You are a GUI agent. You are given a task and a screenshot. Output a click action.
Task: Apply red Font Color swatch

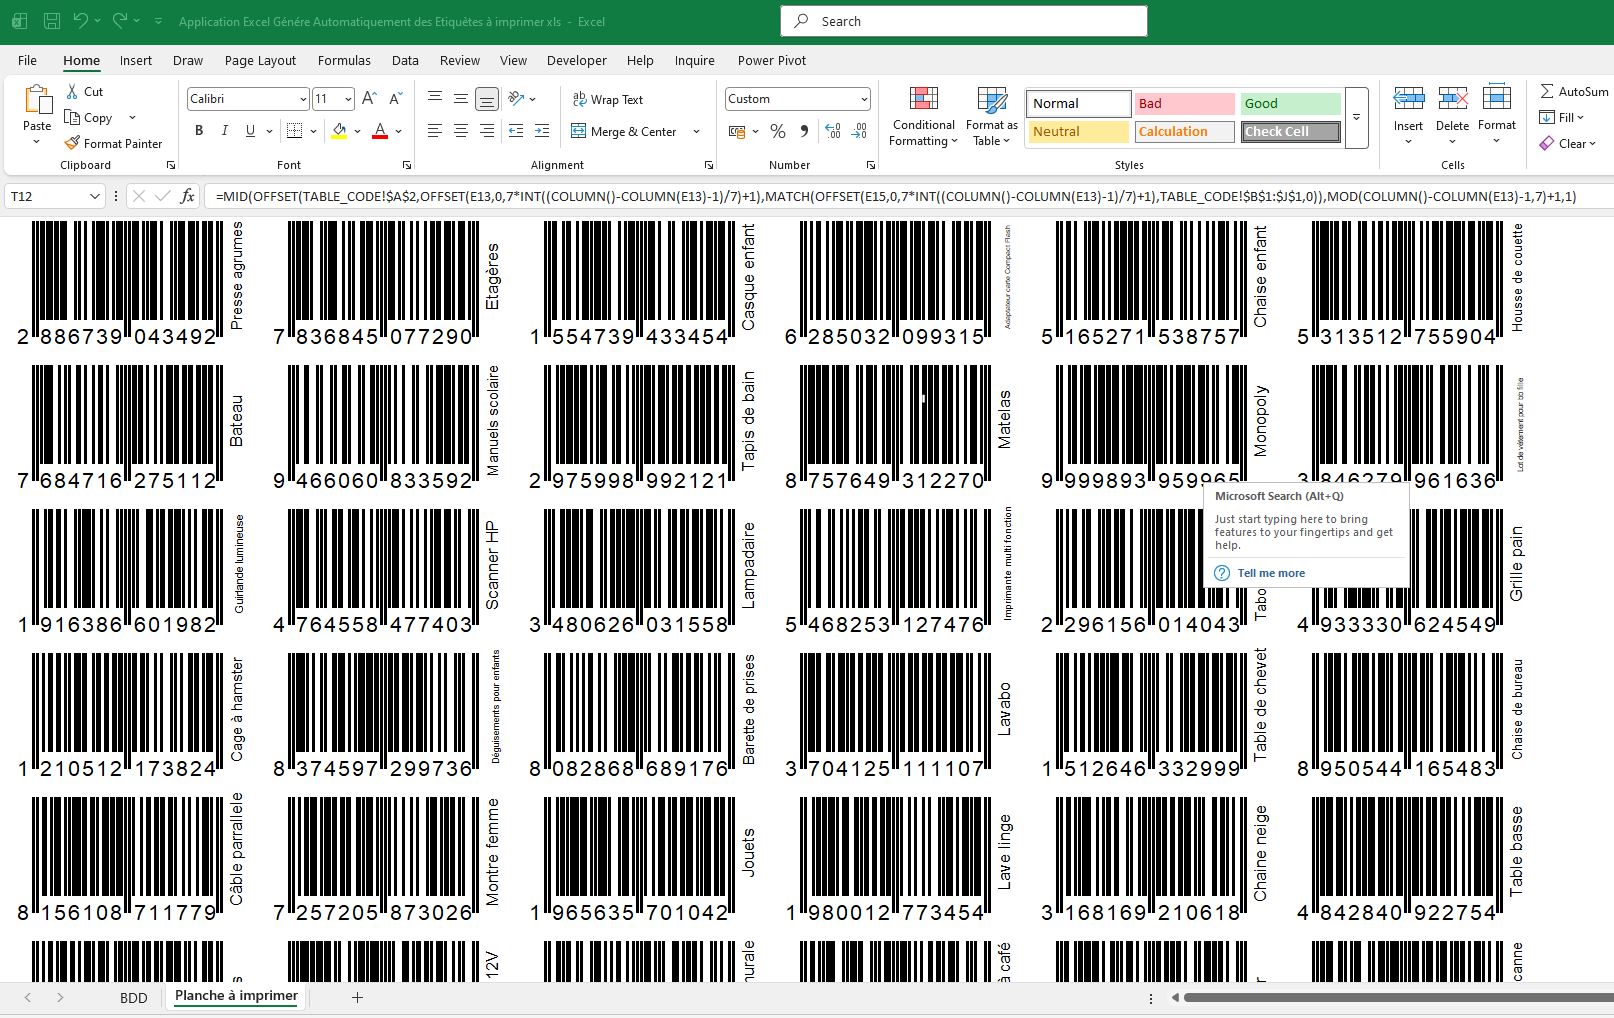(380, 131)
